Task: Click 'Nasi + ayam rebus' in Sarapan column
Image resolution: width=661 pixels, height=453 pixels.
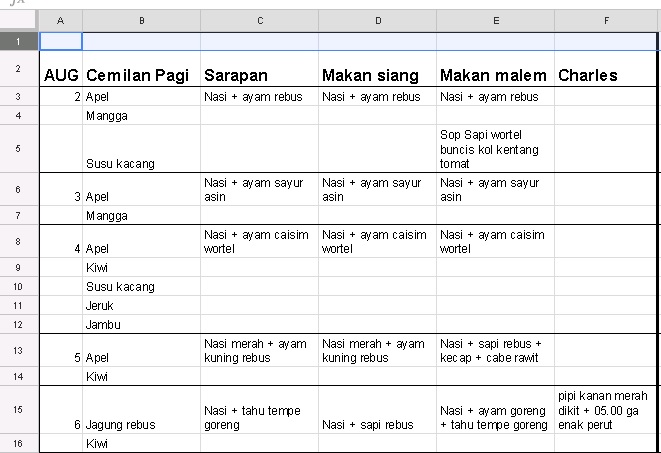Action: [x=260, y=96]
